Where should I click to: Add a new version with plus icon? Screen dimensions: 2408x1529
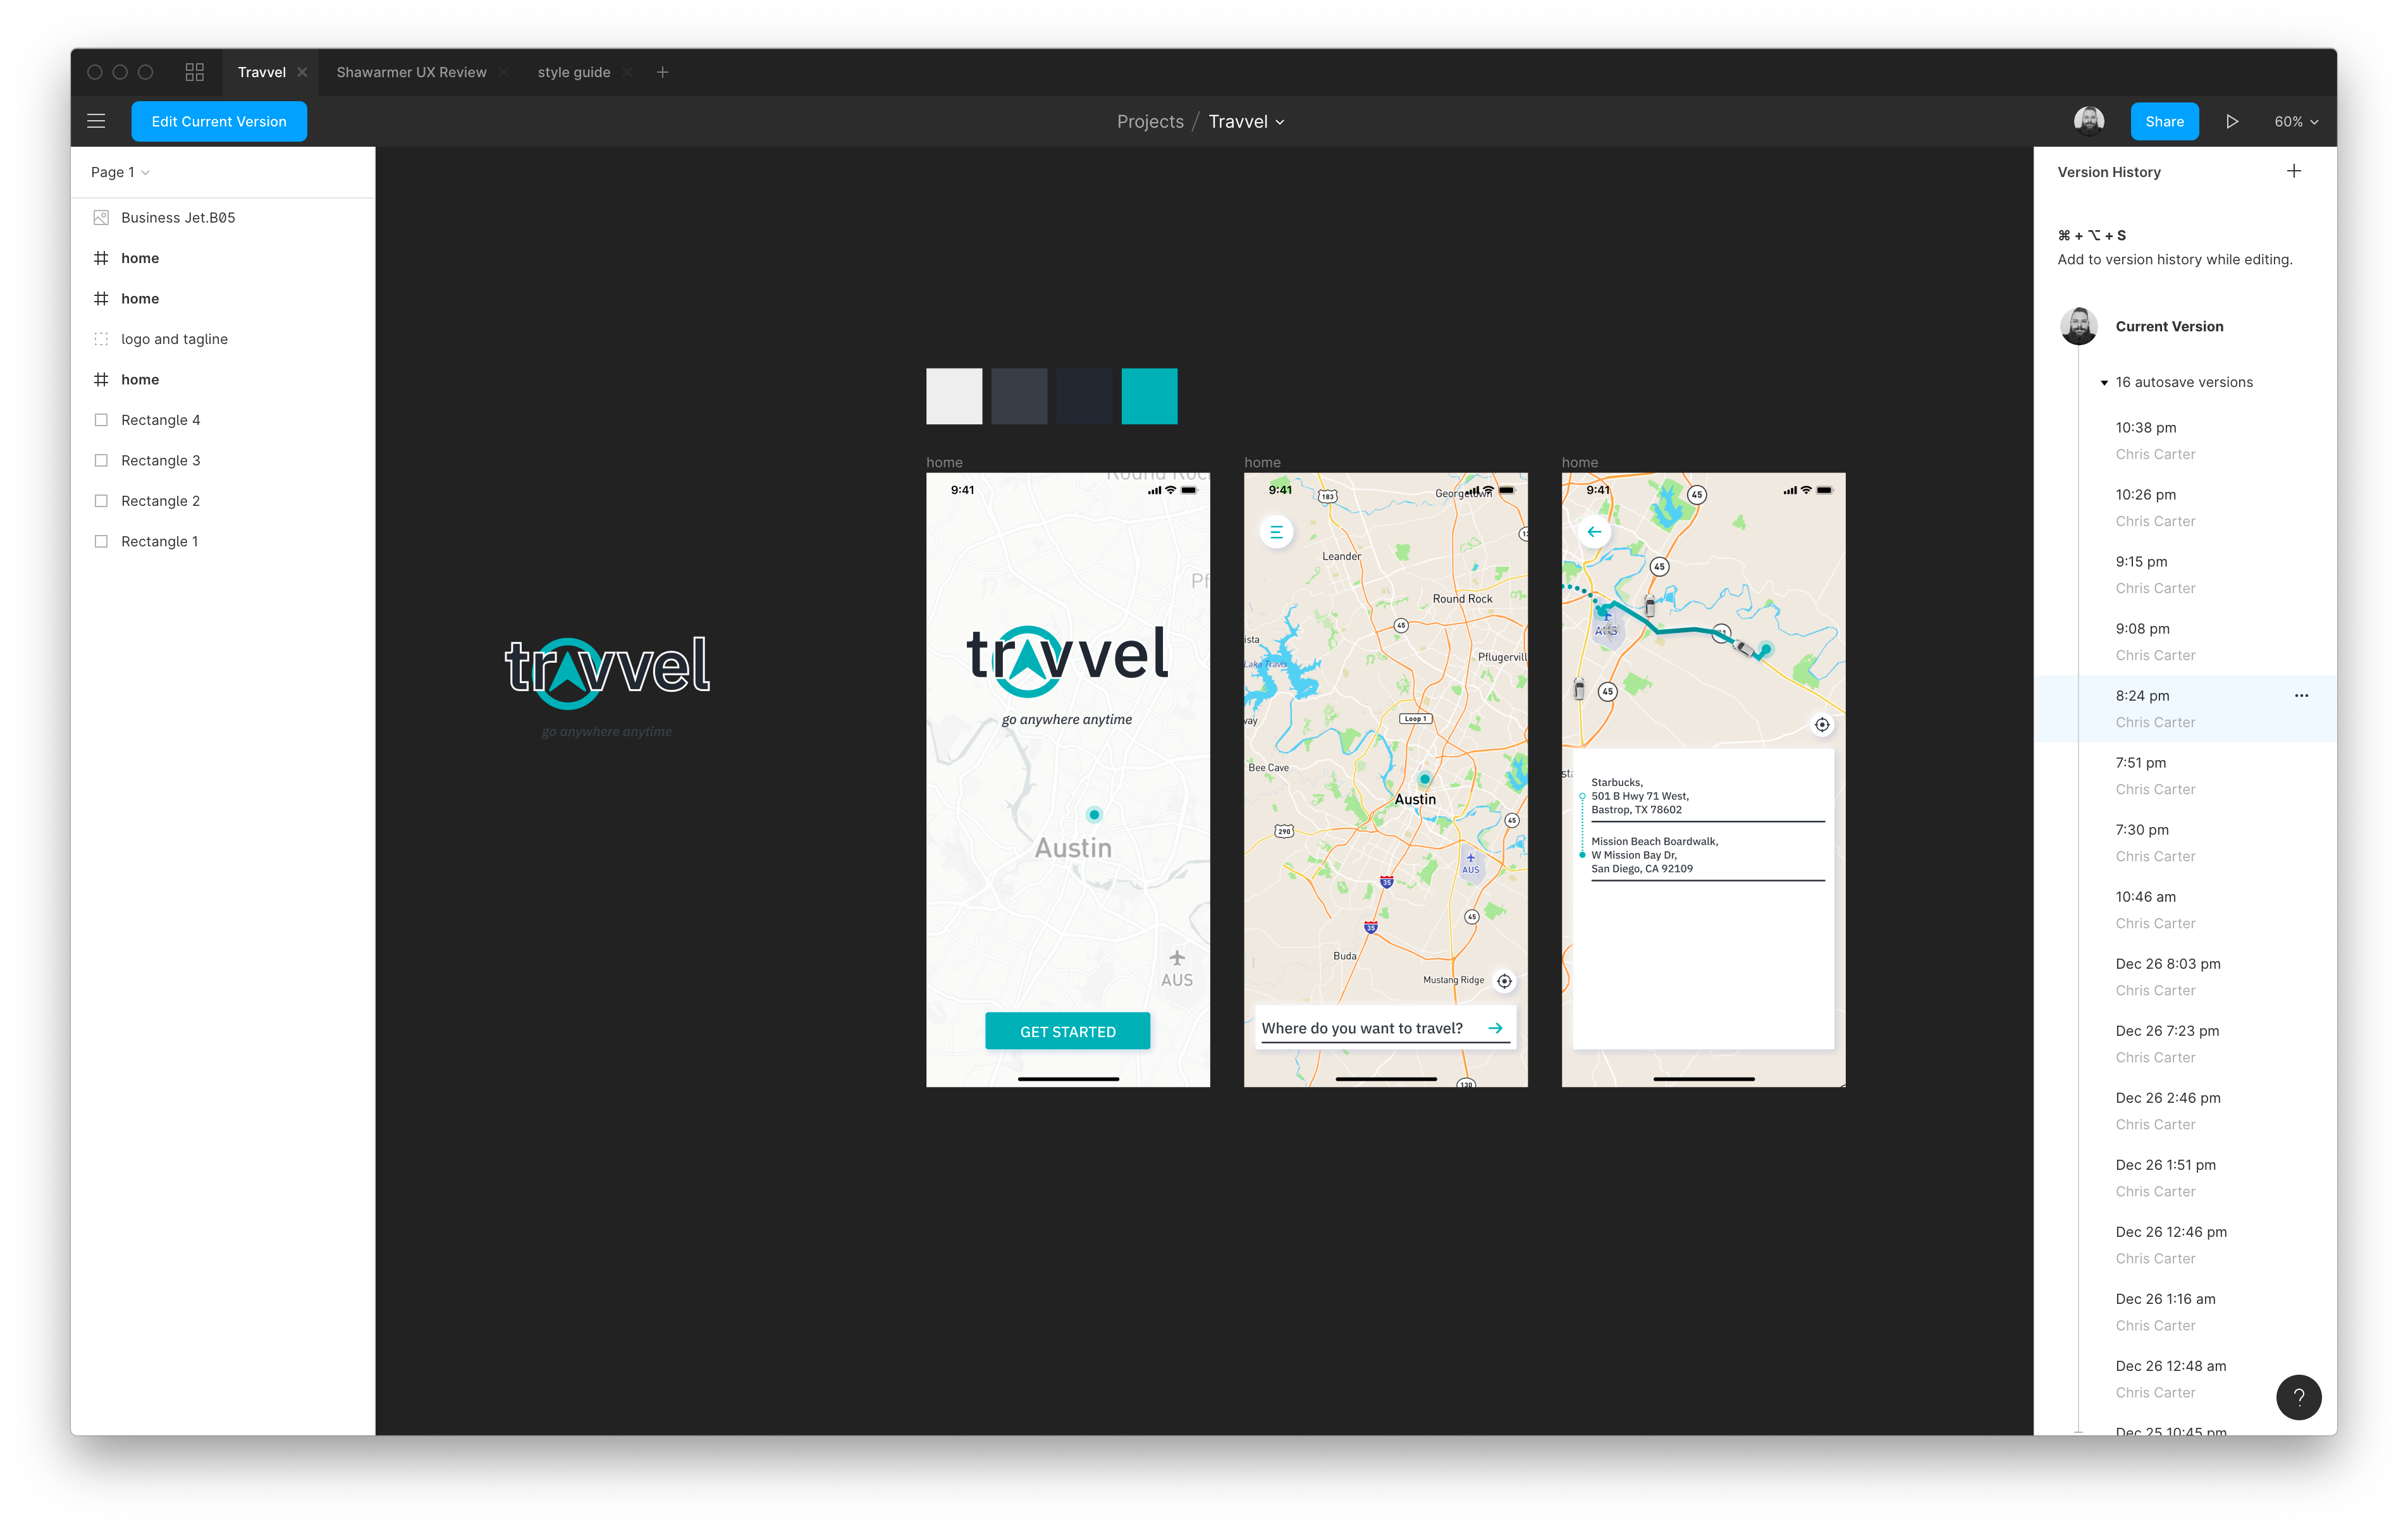pyautogui.click(x=2294, y=171)
